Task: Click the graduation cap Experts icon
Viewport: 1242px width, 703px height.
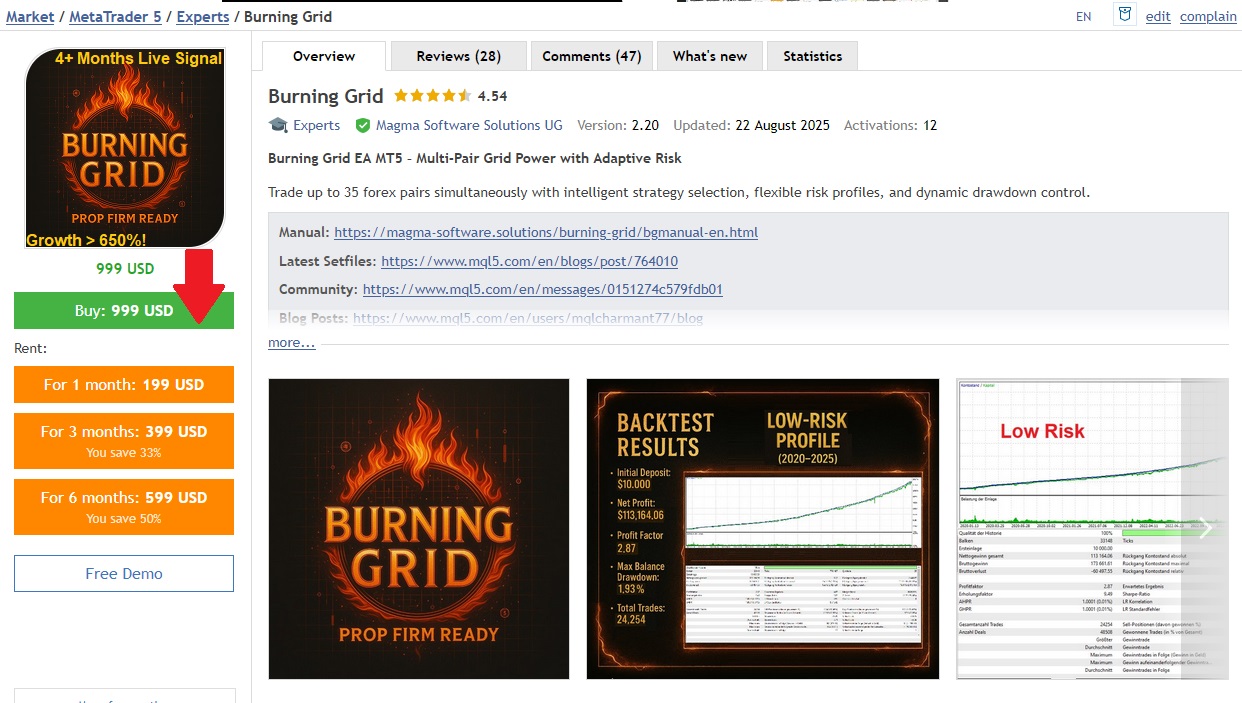Action: pos(278,126)
